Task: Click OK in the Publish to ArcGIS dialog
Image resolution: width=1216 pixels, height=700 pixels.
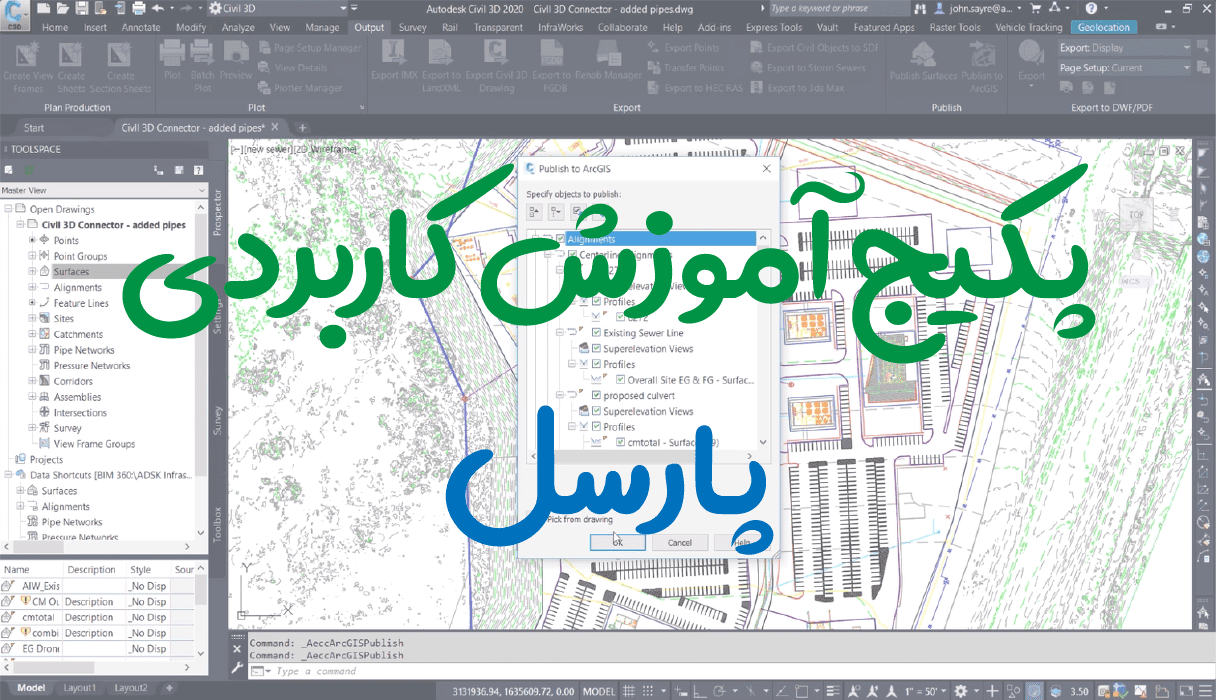Action: pos(617,542)
